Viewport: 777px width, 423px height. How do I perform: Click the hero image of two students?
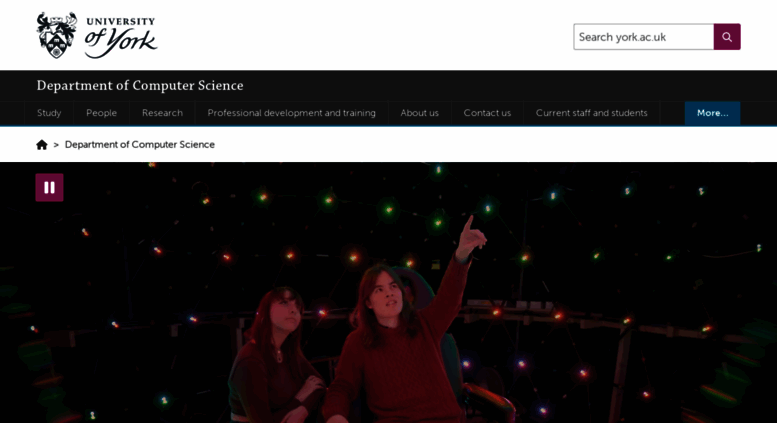tap(388, 292)
